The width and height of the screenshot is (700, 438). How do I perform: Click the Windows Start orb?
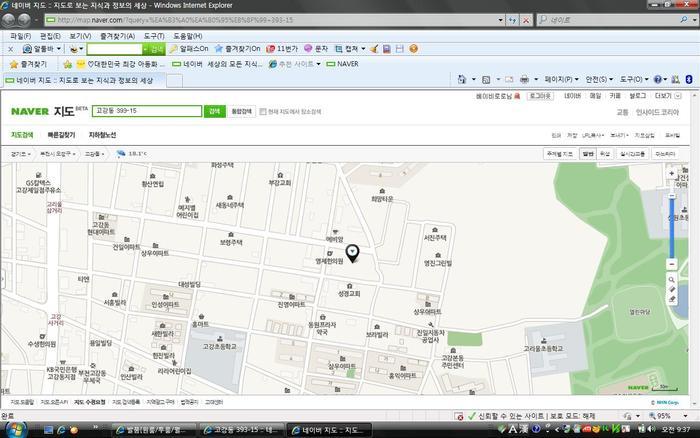[x=16, y=430]
